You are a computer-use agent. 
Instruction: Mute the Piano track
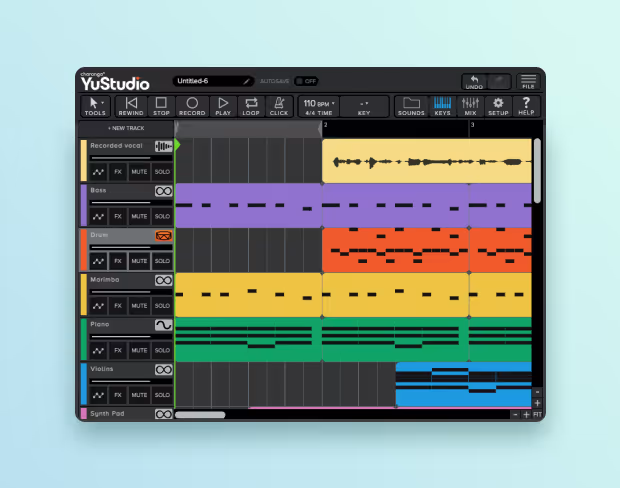(x=139, y=350)
